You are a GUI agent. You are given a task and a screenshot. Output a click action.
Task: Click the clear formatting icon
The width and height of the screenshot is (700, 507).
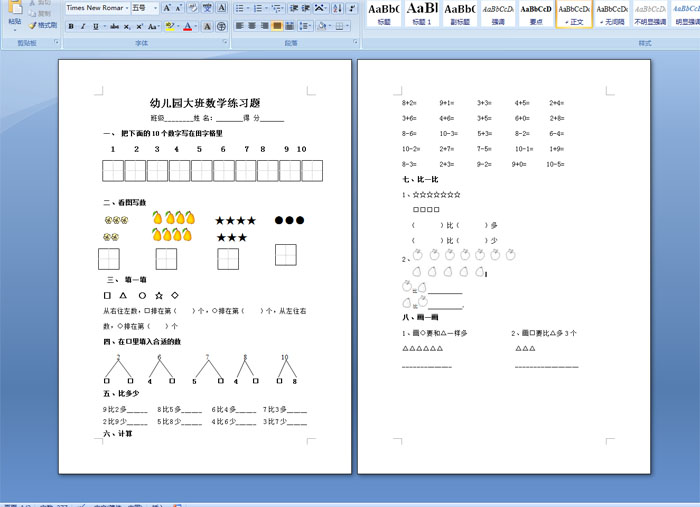click(193, 8)
